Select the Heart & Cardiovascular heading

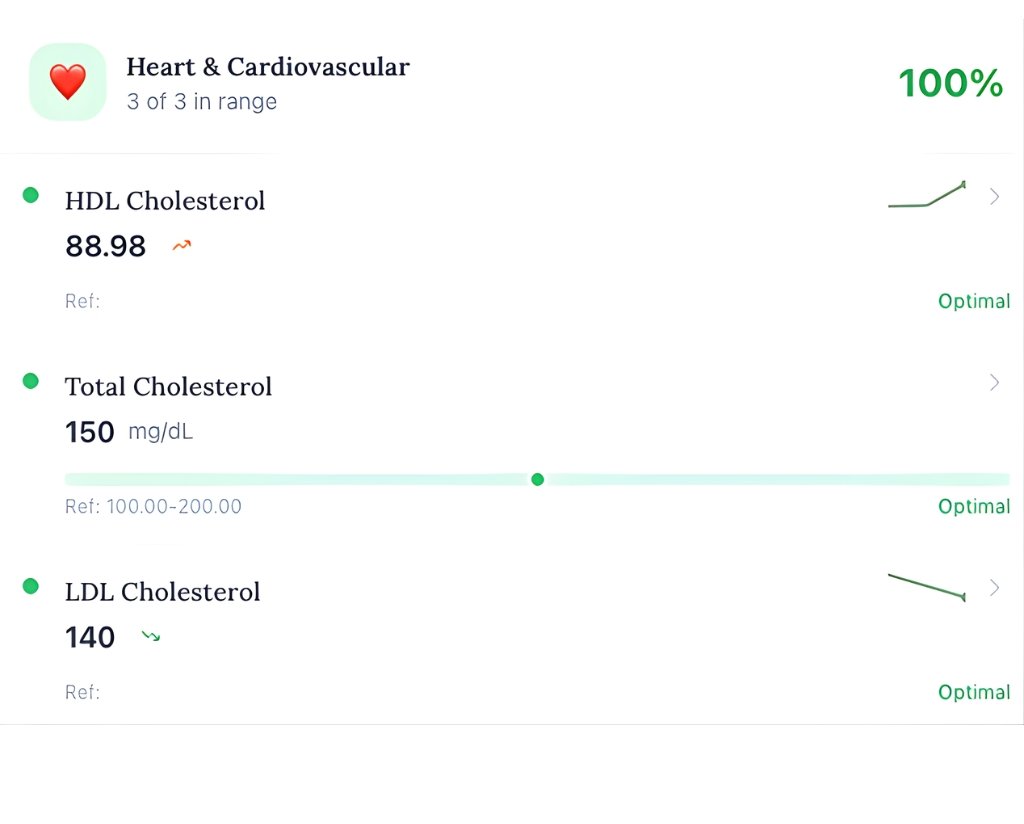267,67
